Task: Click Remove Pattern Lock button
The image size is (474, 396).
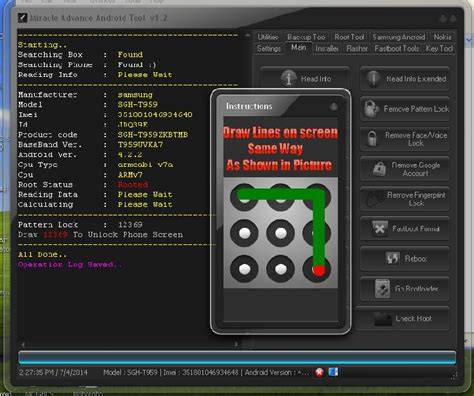Action: tap(405, 109)
